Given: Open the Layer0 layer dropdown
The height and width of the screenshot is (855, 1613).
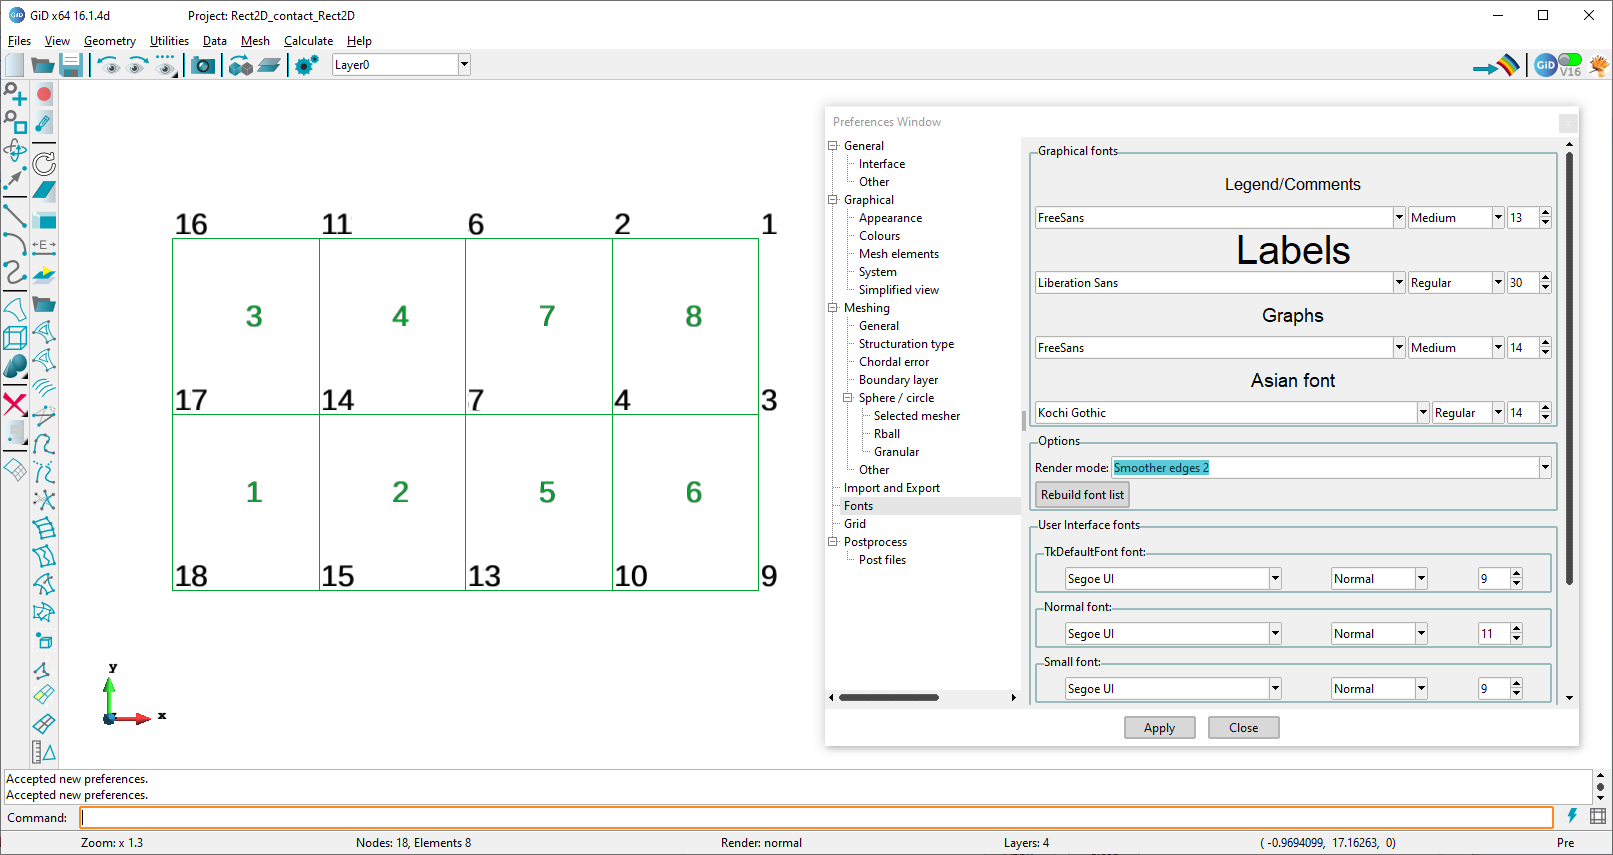Looking at the screenshot, I should pos(464,65).
